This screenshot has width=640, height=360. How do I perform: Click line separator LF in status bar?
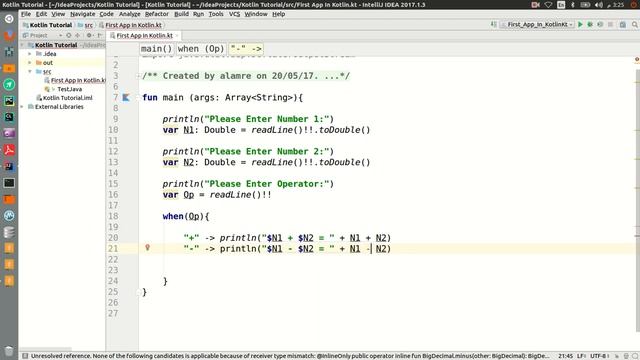[581, 356]
